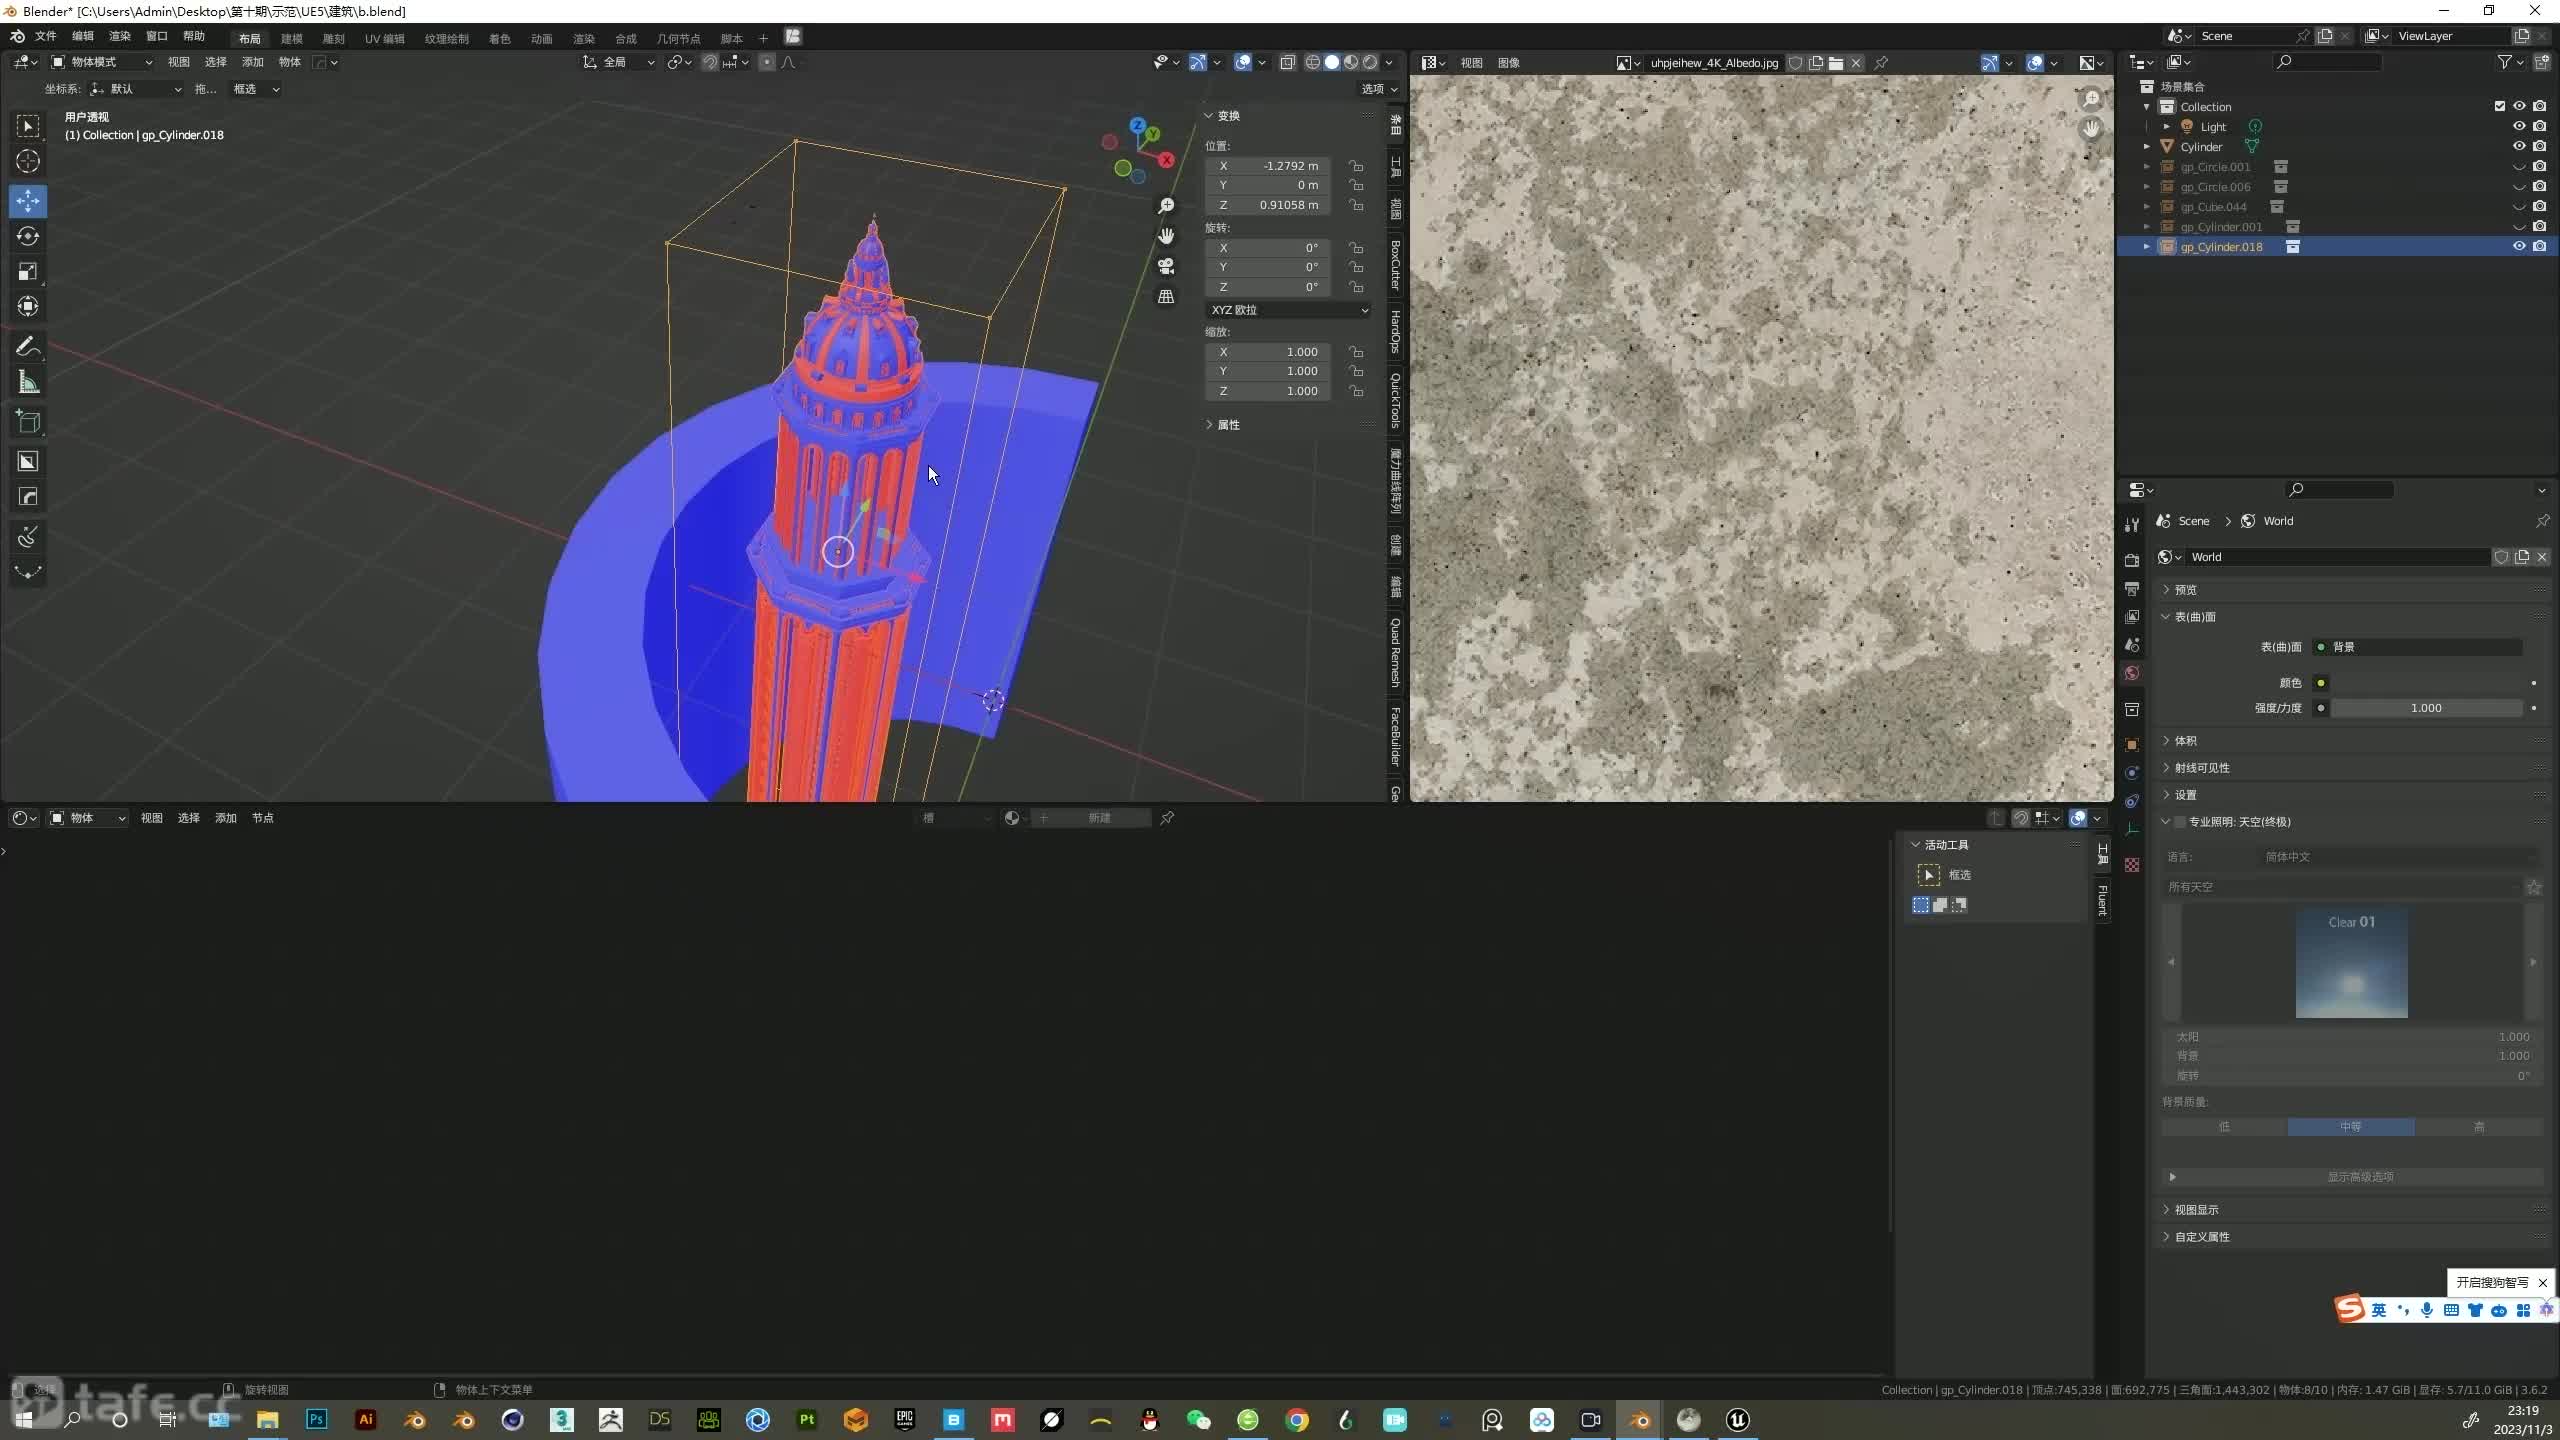Viewport: 2560px width, 1440px height.
Task: Open the 渲染 menu in top bar
Action: 120,36
